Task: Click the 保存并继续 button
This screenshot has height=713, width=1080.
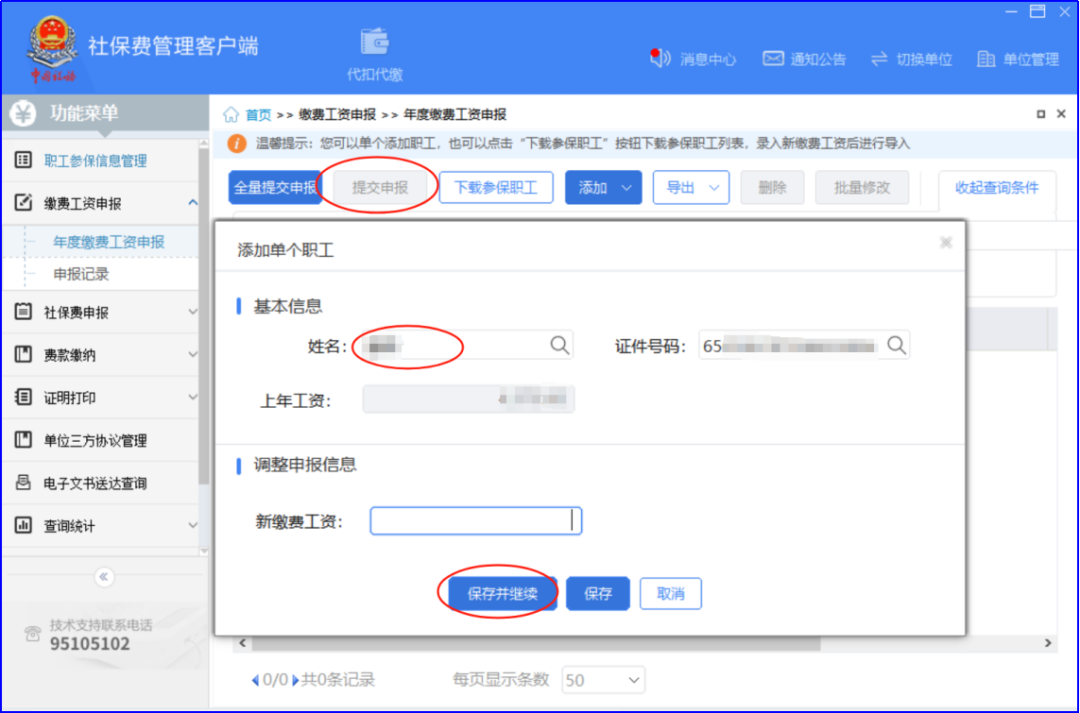Action: pos(502,594)
